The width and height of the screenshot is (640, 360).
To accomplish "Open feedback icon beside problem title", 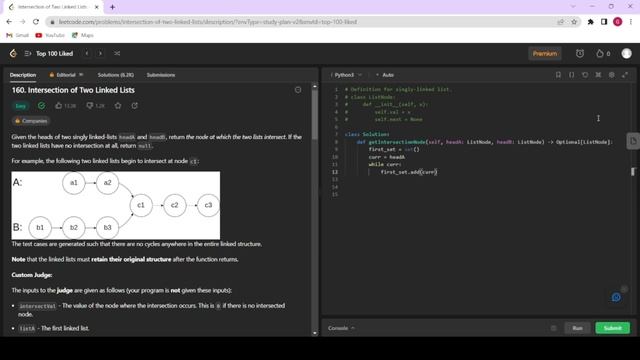I will point(298,90).
